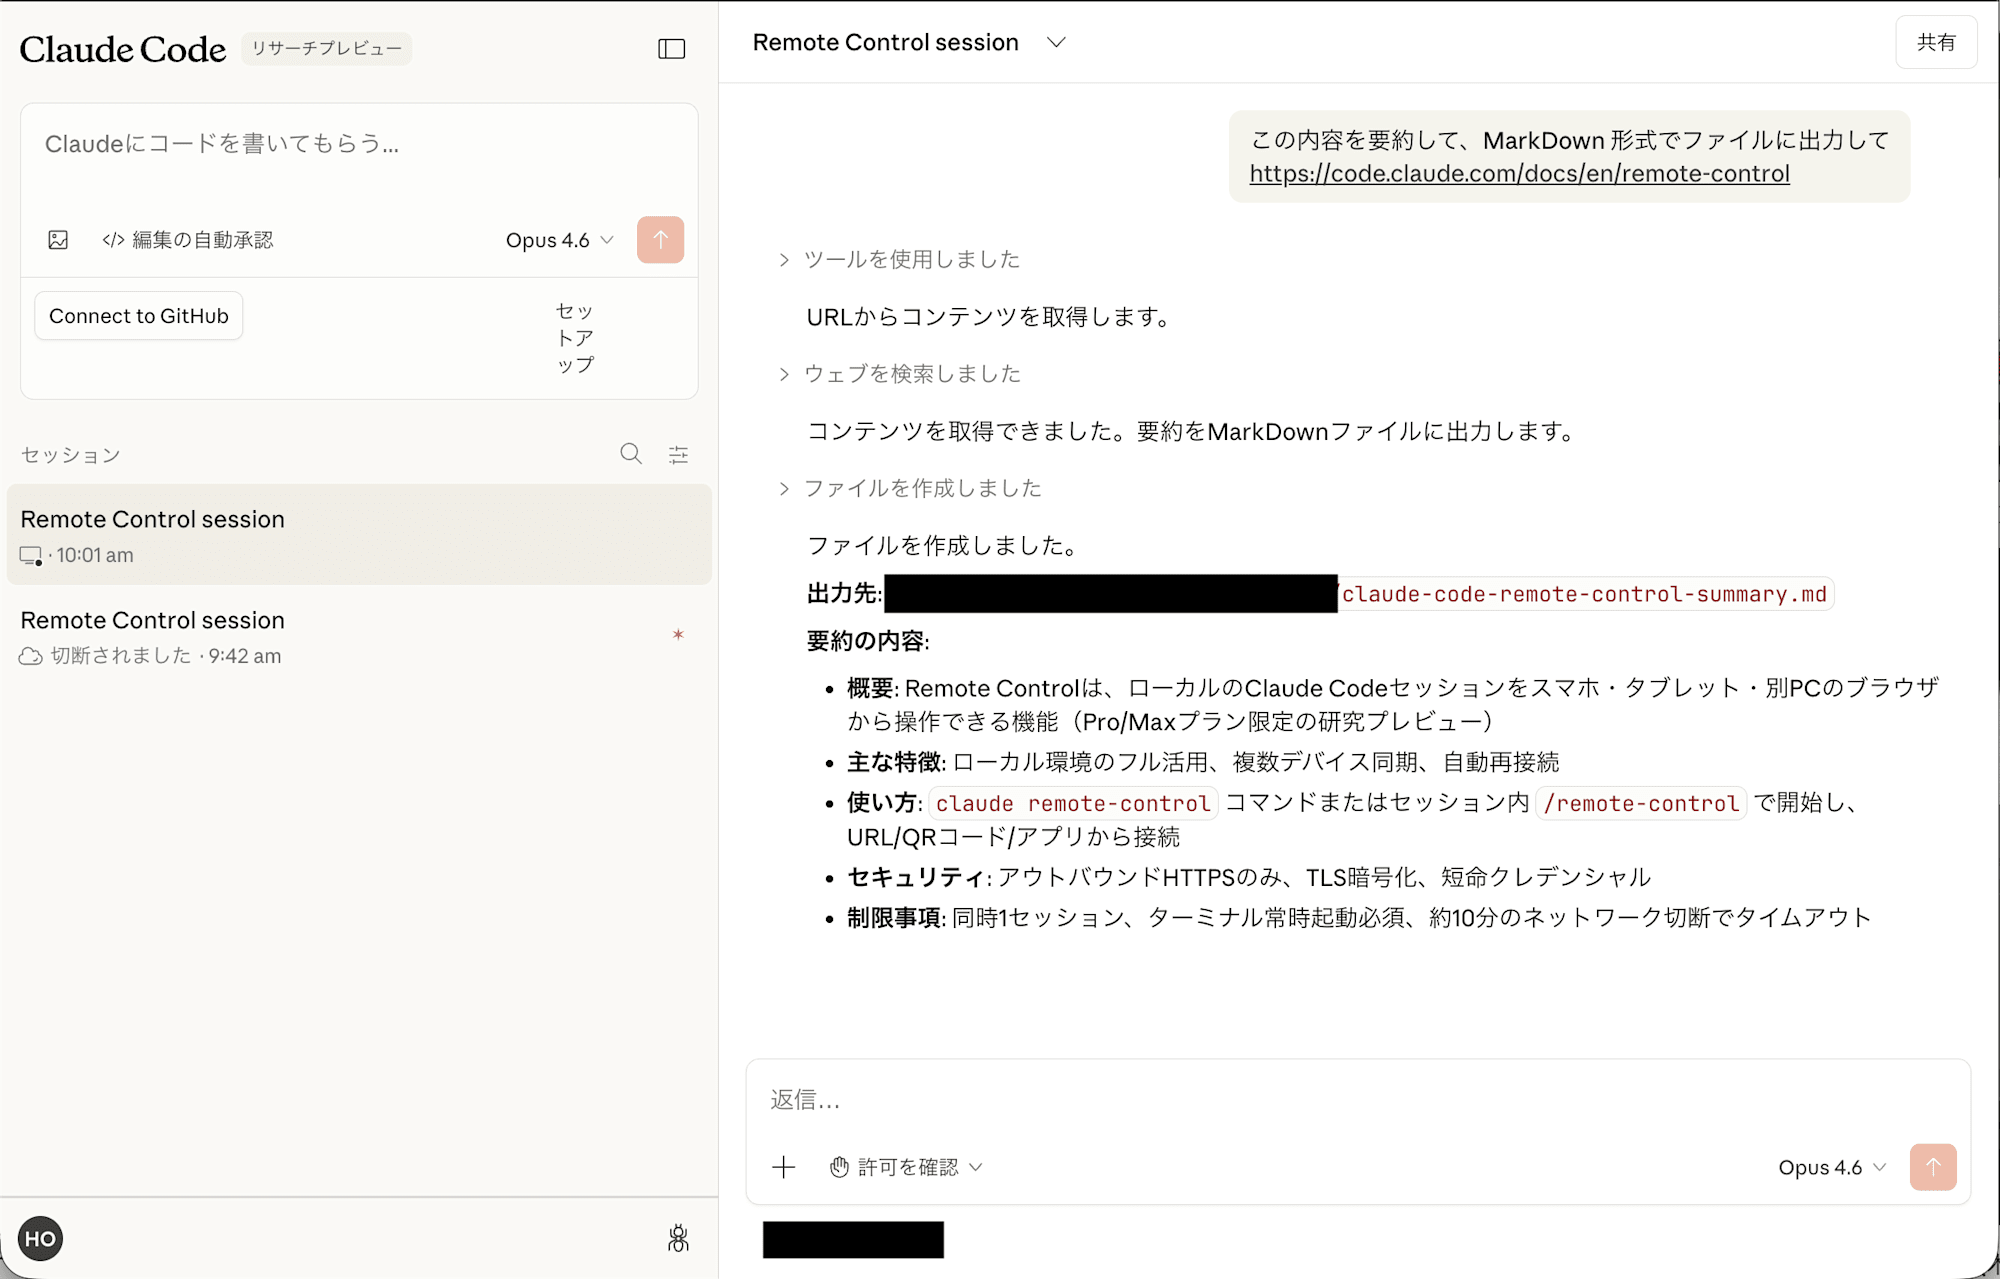Viewport: 2000px width, 1279px height.
Task: Open the remote-control documentation link
Action: click(x=1518, y=173)
